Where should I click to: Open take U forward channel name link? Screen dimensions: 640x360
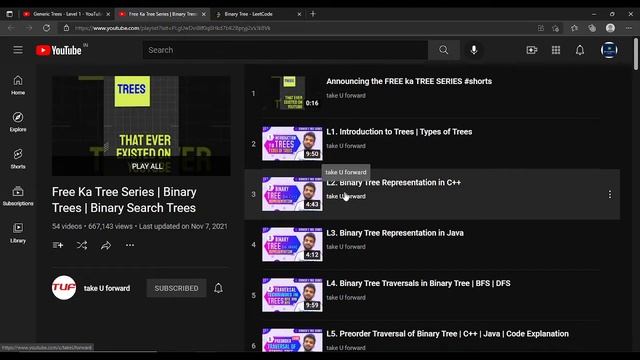click(x=107, y=288)
